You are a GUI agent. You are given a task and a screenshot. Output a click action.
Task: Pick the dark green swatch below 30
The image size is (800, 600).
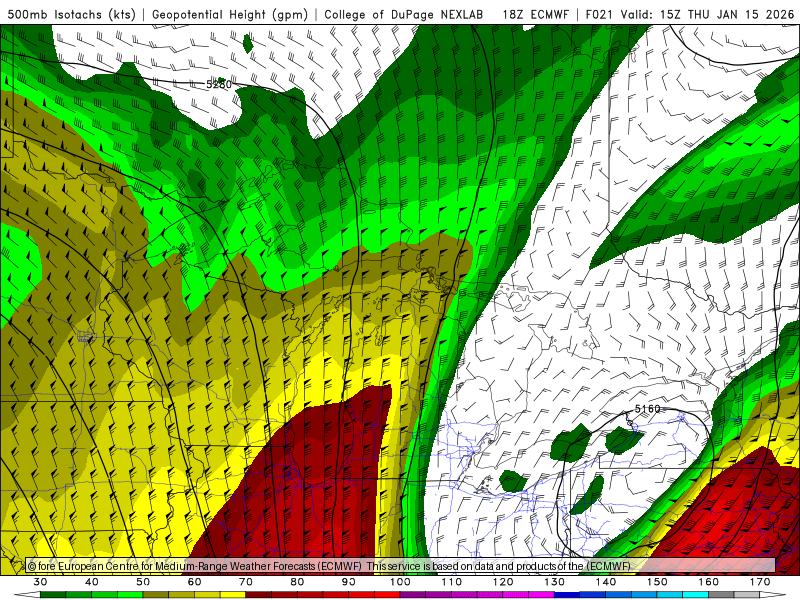click(x=53, y=595)
